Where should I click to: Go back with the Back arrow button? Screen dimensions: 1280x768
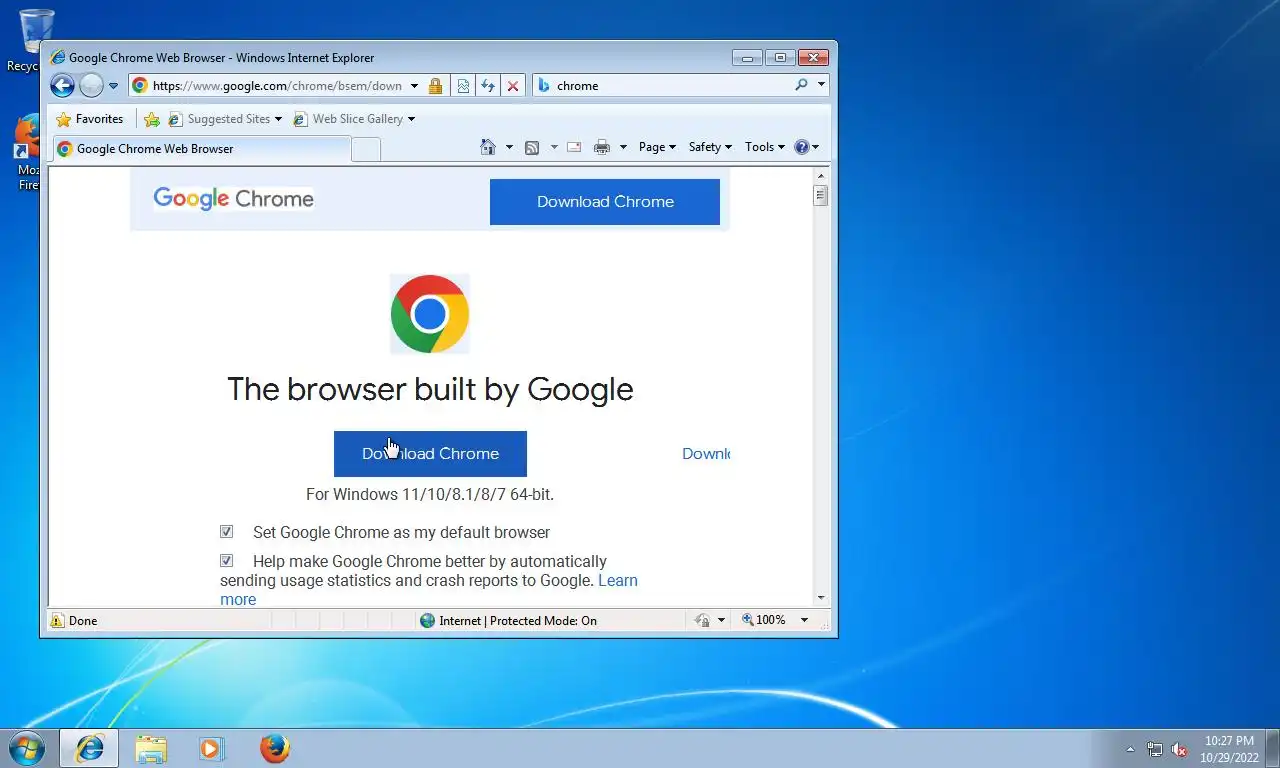coord(62,85)
